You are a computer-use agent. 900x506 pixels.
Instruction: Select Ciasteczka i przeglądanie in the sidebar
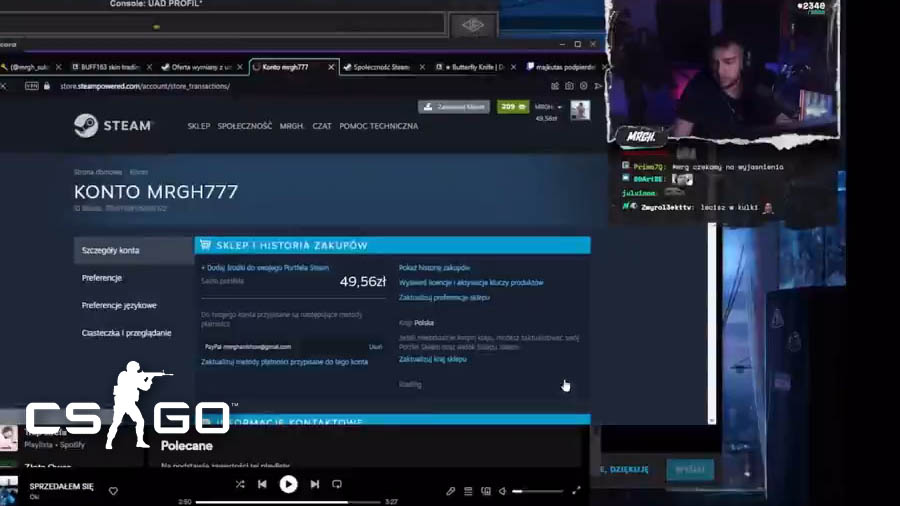click(126, 333)
